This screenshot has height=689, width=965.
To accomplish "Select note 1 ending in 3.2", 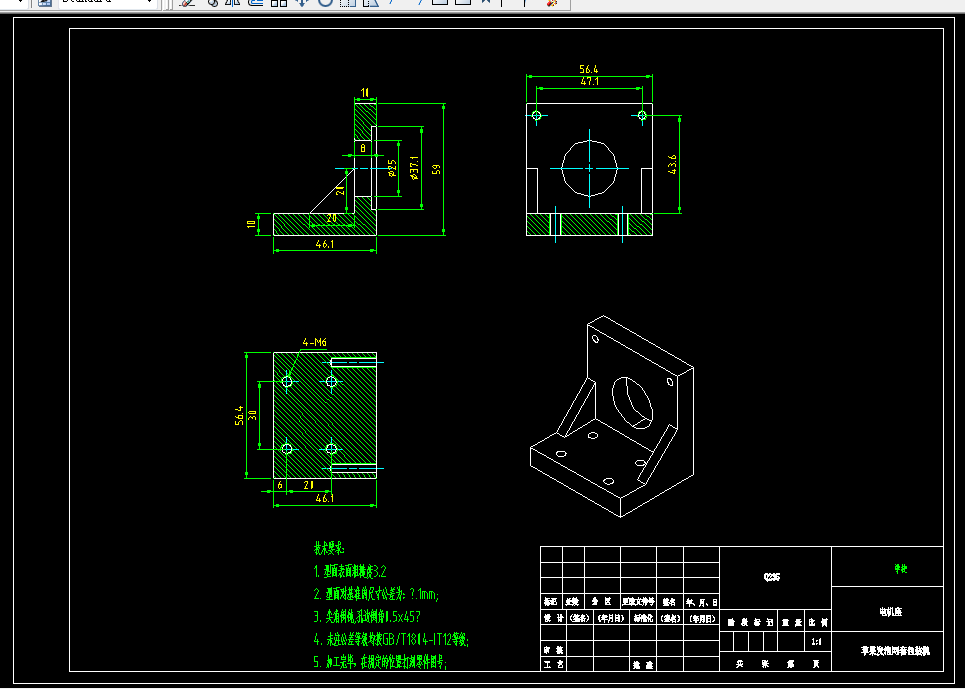I will point(350,572).
